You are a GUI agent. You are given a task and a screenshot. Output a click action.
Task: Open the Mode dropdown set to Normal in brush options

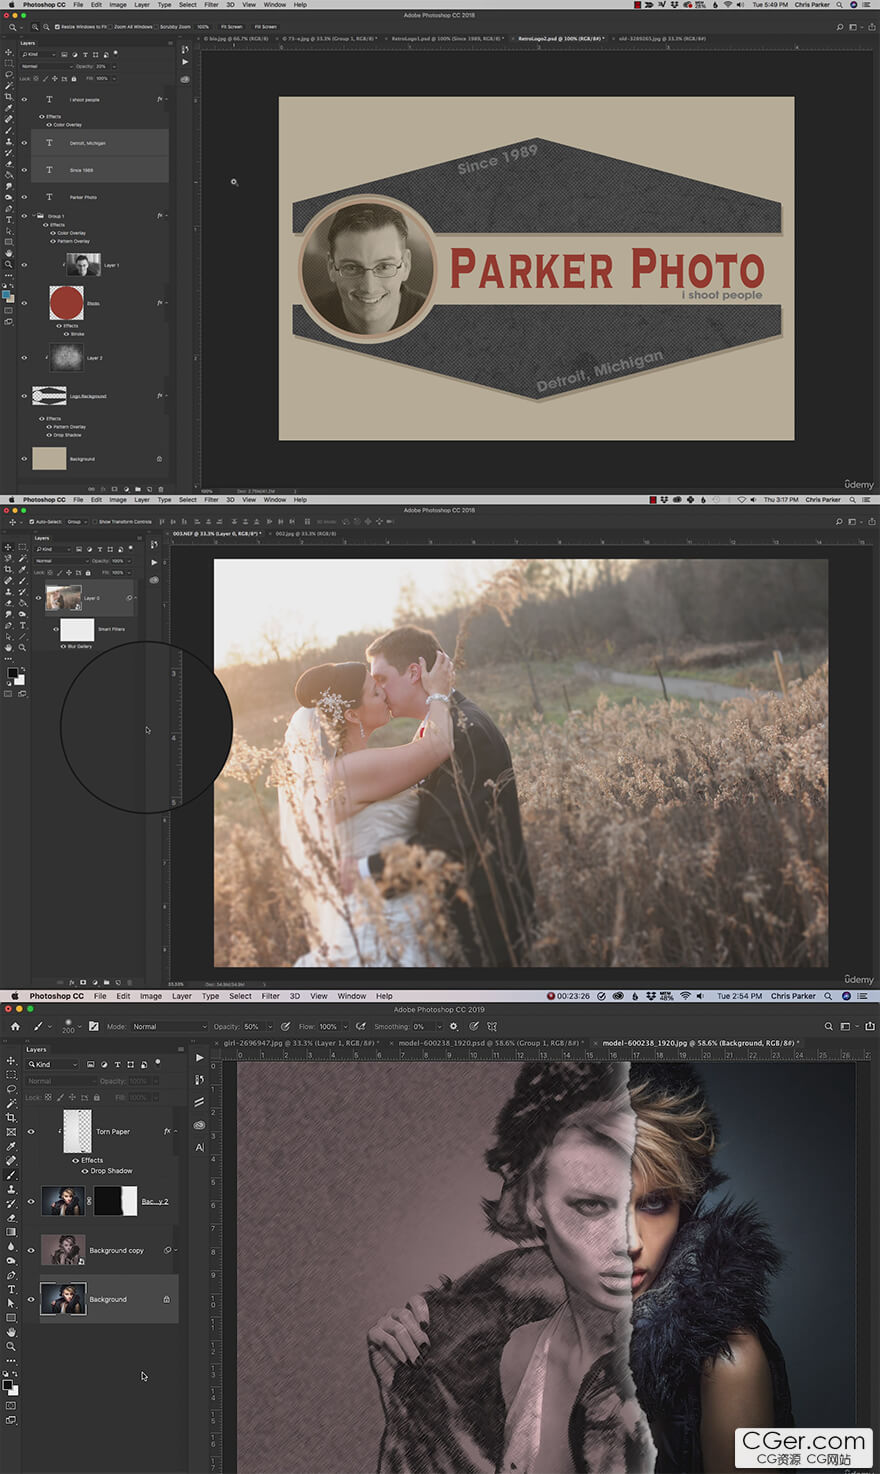169,1026
